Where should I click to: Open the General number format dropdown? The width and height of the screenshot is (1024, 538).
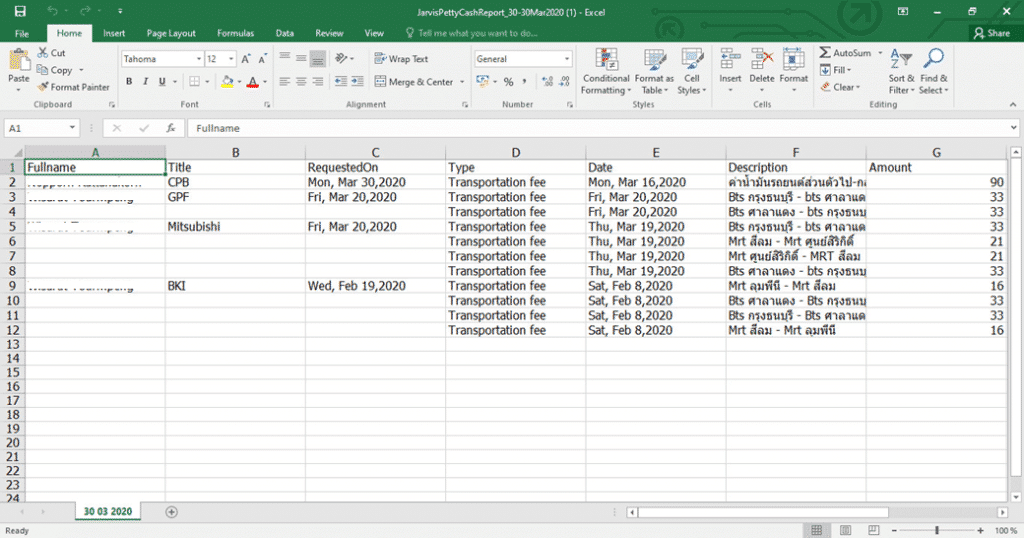coord(567,59)
